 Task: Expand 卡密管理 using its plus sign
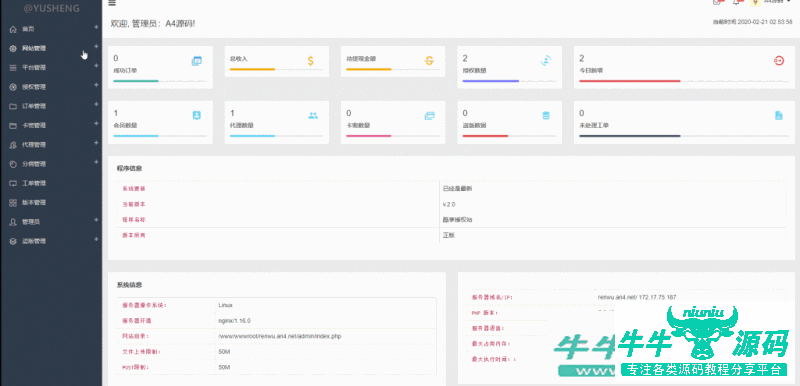click(x=96, y=123)
